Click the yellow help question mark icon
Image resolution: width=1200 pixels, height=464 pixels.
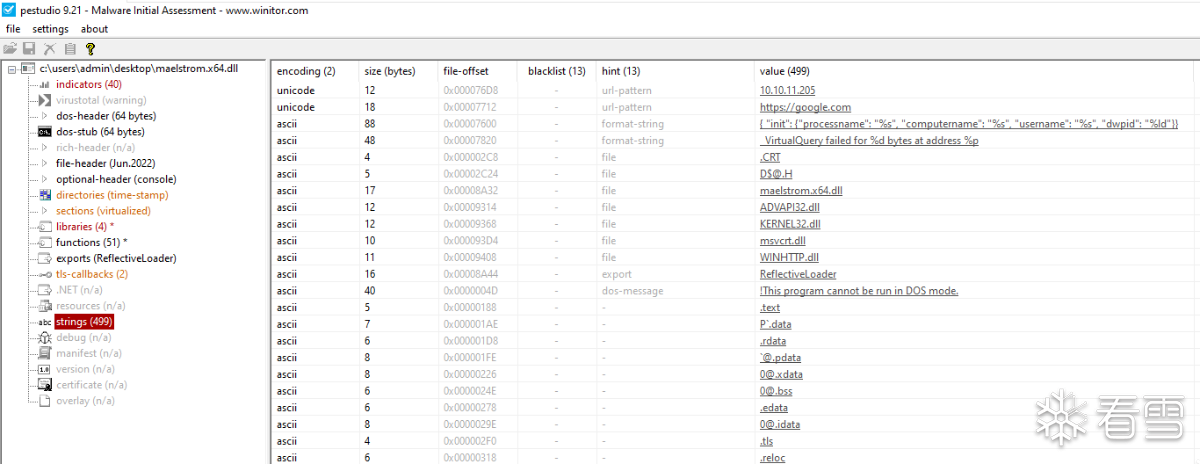(x=90, y=48)
